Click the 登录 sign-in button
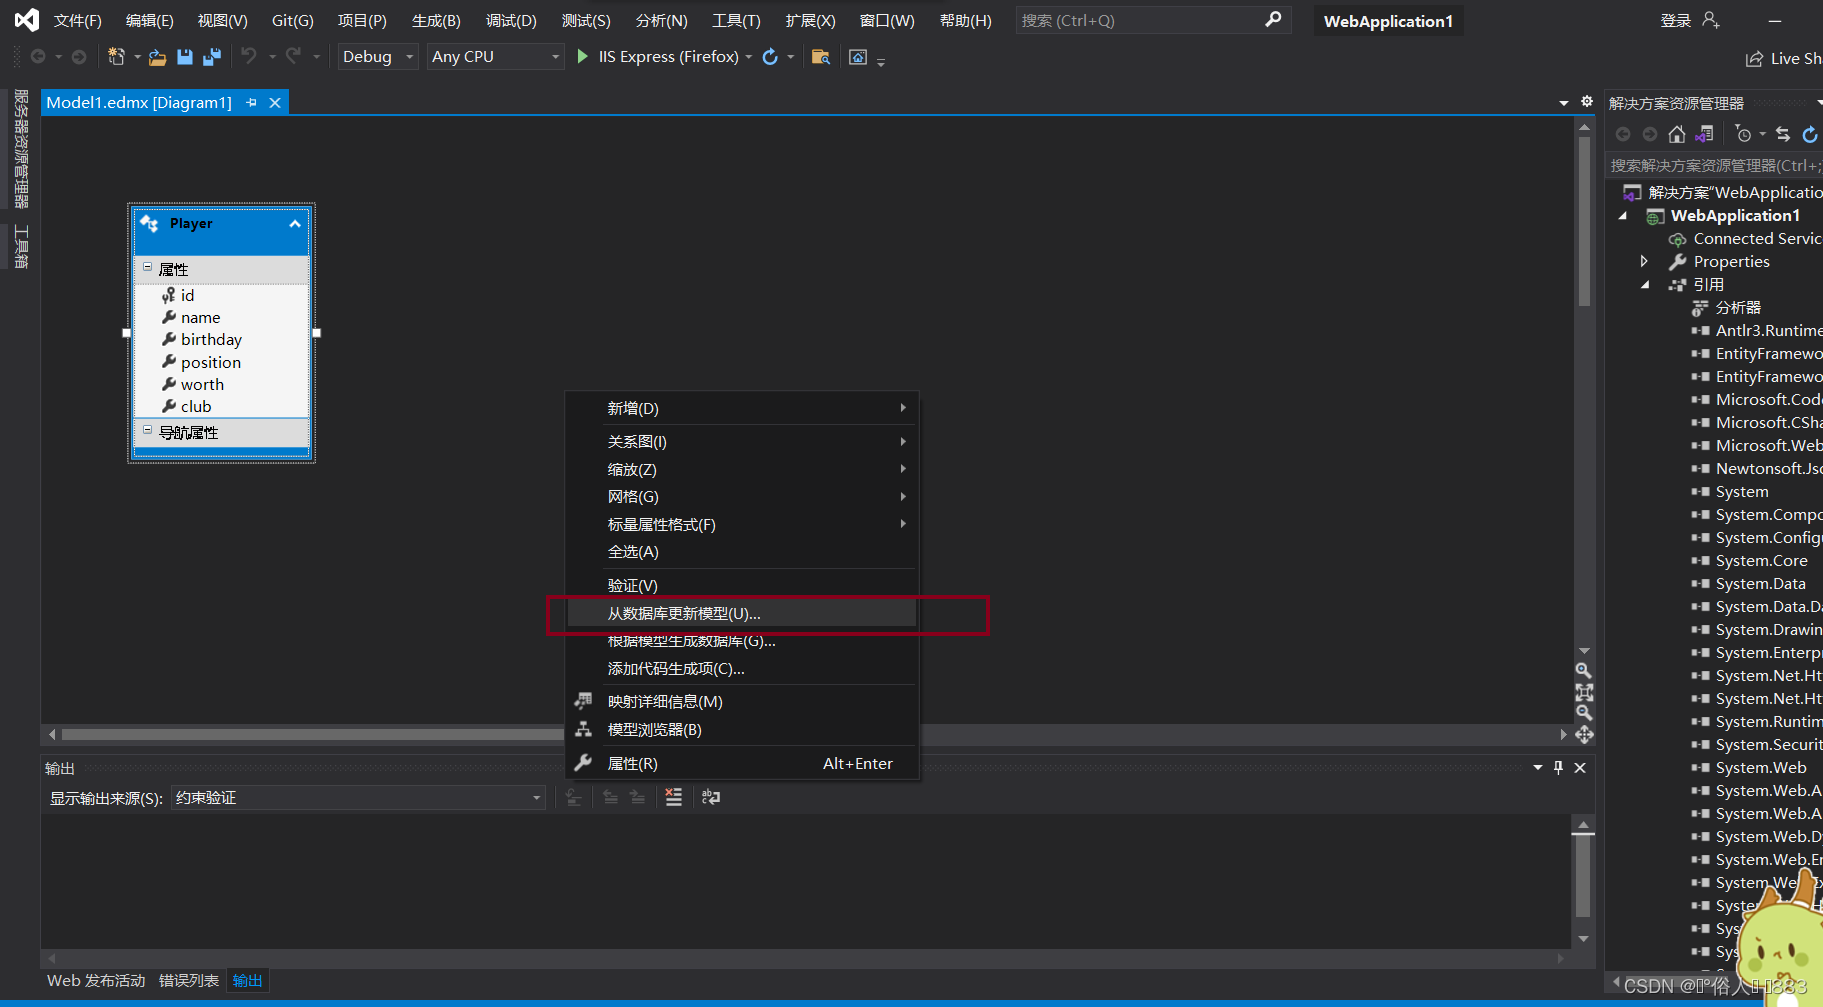Image resolution: width=1823 pixels, height=1007 pixels. click(1676, 20)
